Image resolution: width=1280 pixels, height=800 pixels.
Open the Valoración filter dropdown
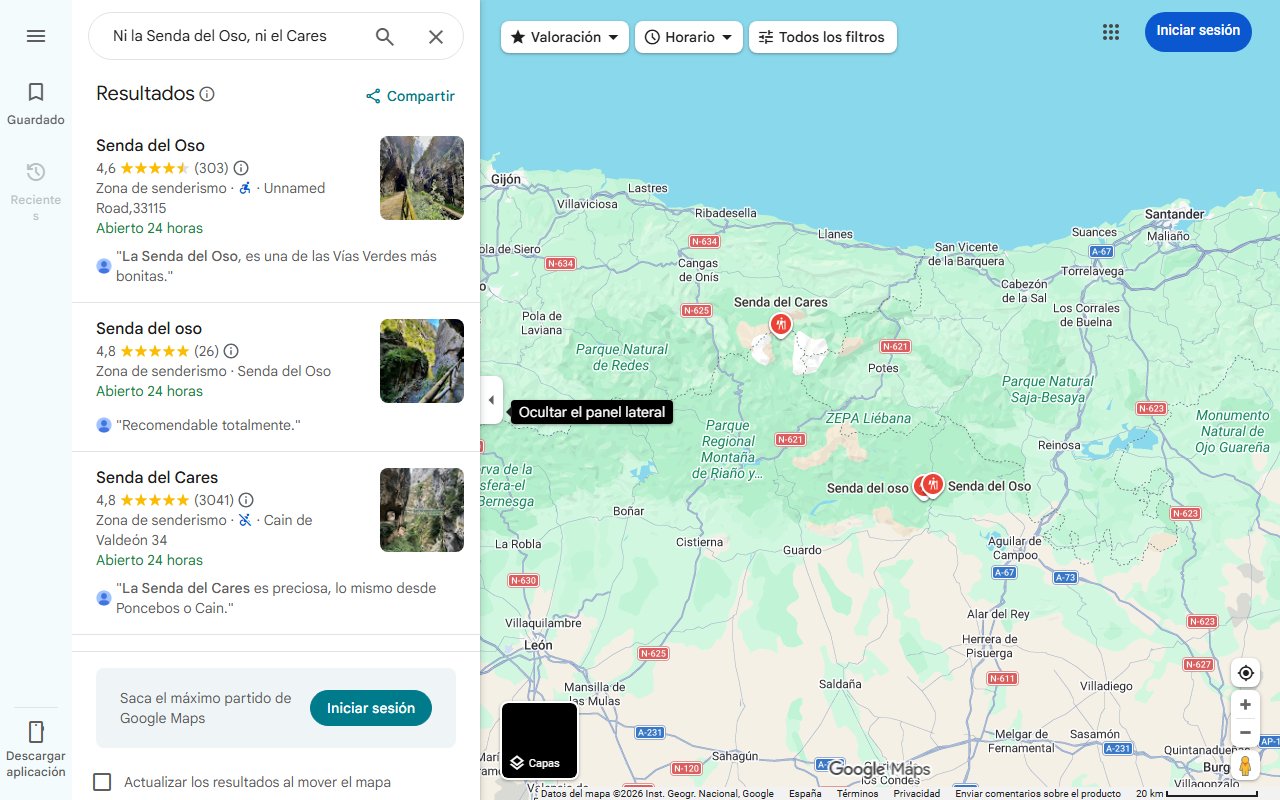[x=564, y=36]
